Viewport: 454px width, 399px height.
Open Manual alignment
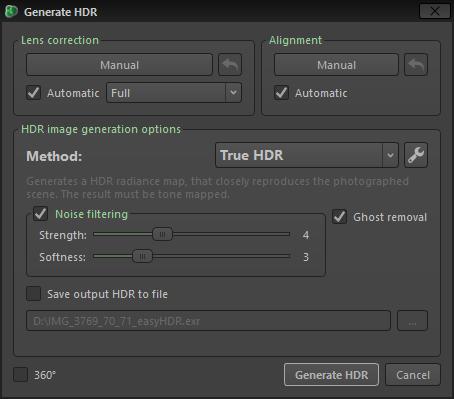(336, 65)
